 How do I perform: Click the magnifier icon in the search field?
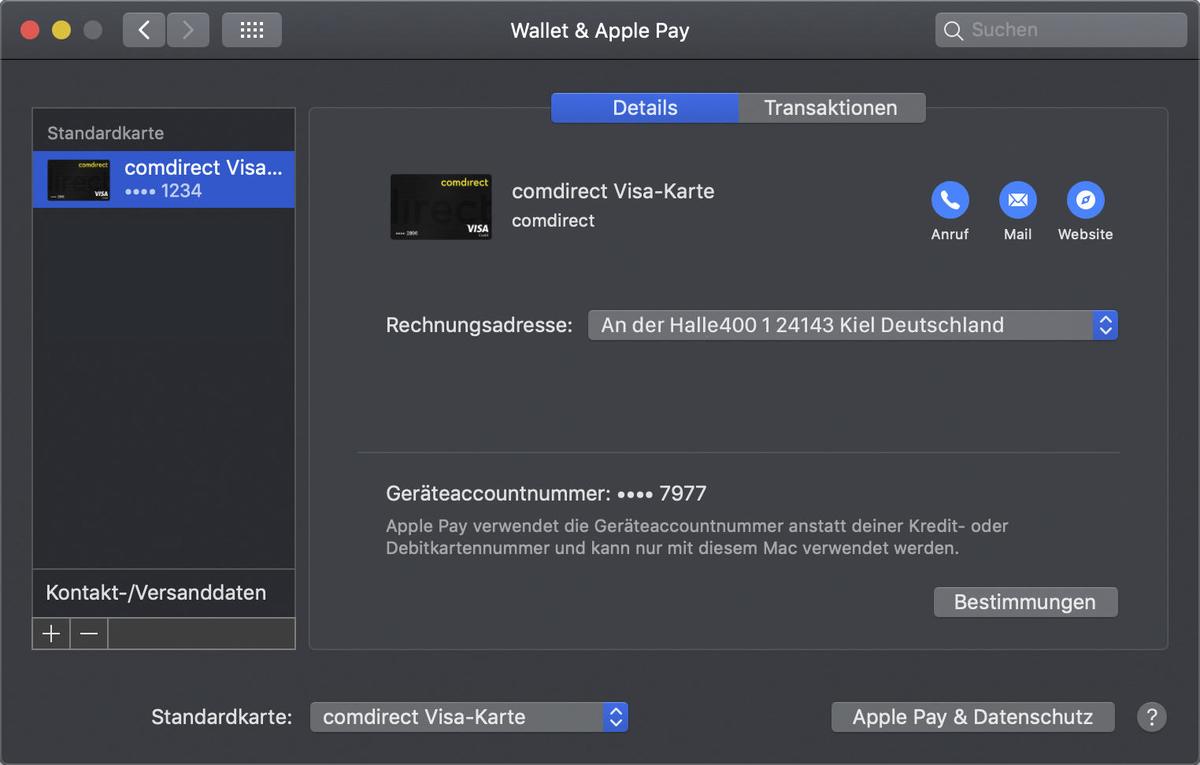(953, 30)
